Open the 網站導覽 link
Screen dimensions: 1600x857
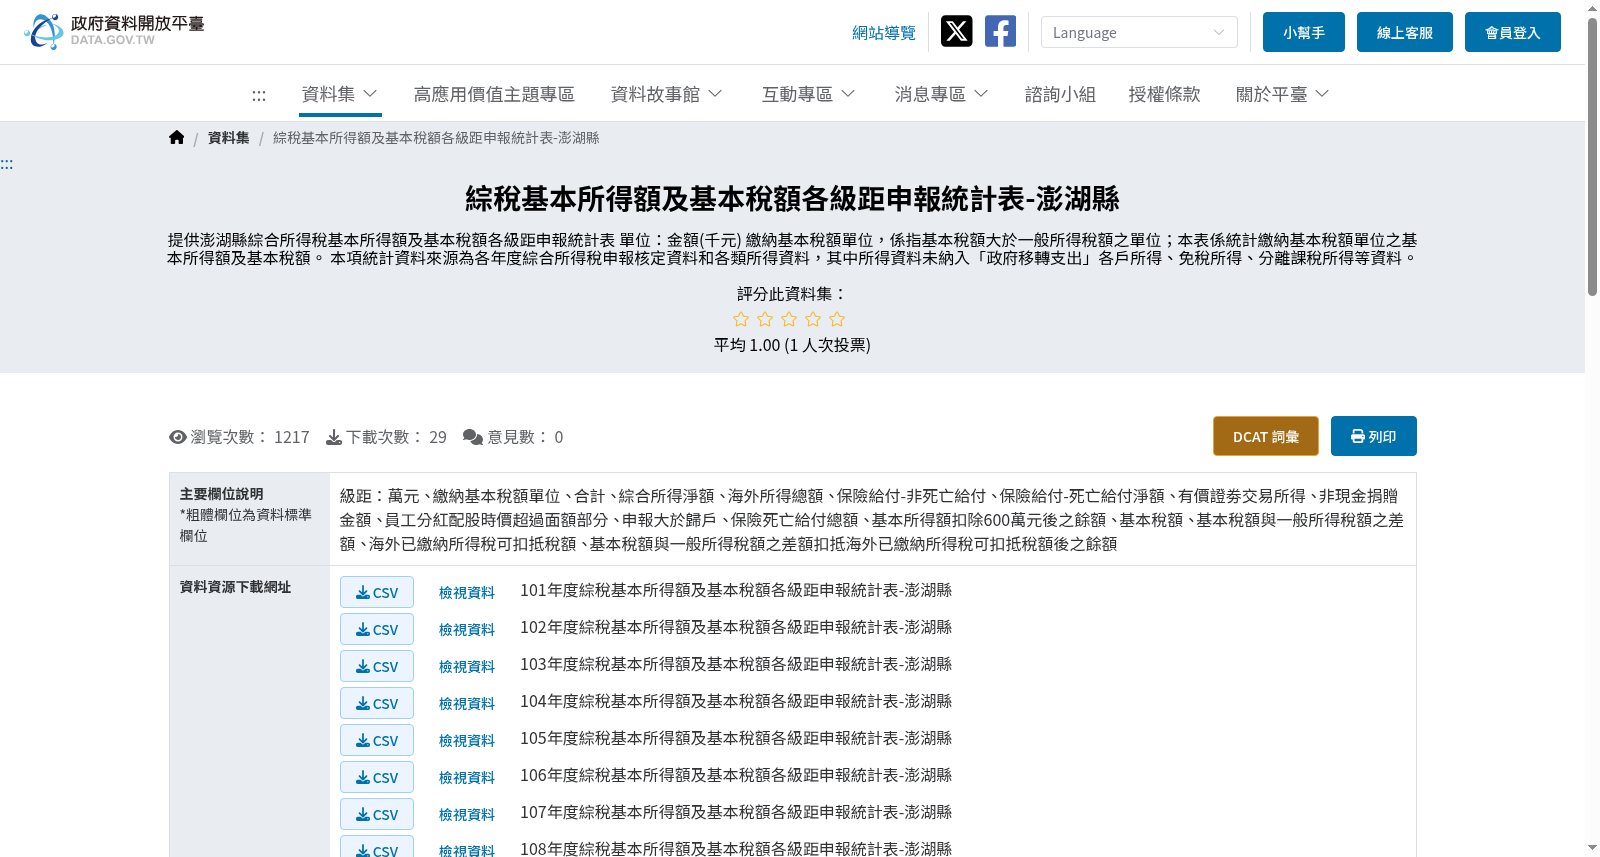tap(884, 33)
